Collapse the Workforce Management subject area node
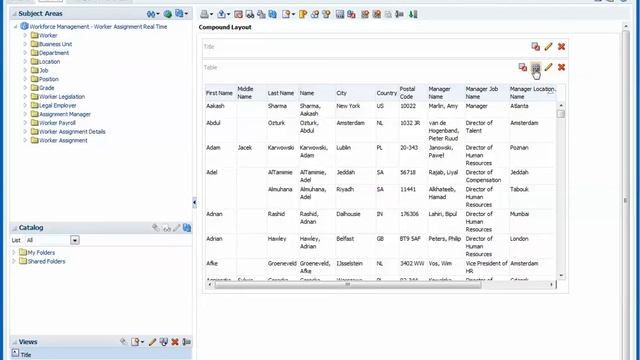Viewport: 640px width, 360px height. click(15, 27)
